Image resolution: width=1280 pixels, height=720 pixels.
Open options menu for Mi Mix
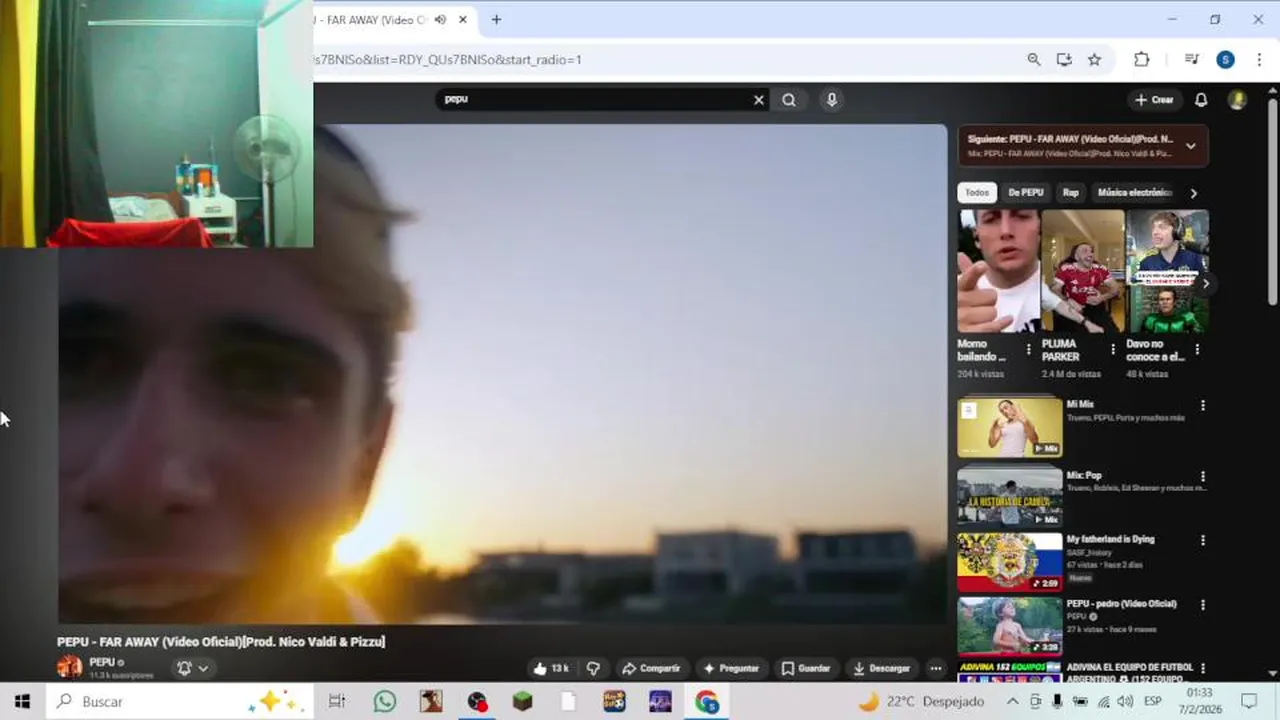click(x=1203, y=406)
